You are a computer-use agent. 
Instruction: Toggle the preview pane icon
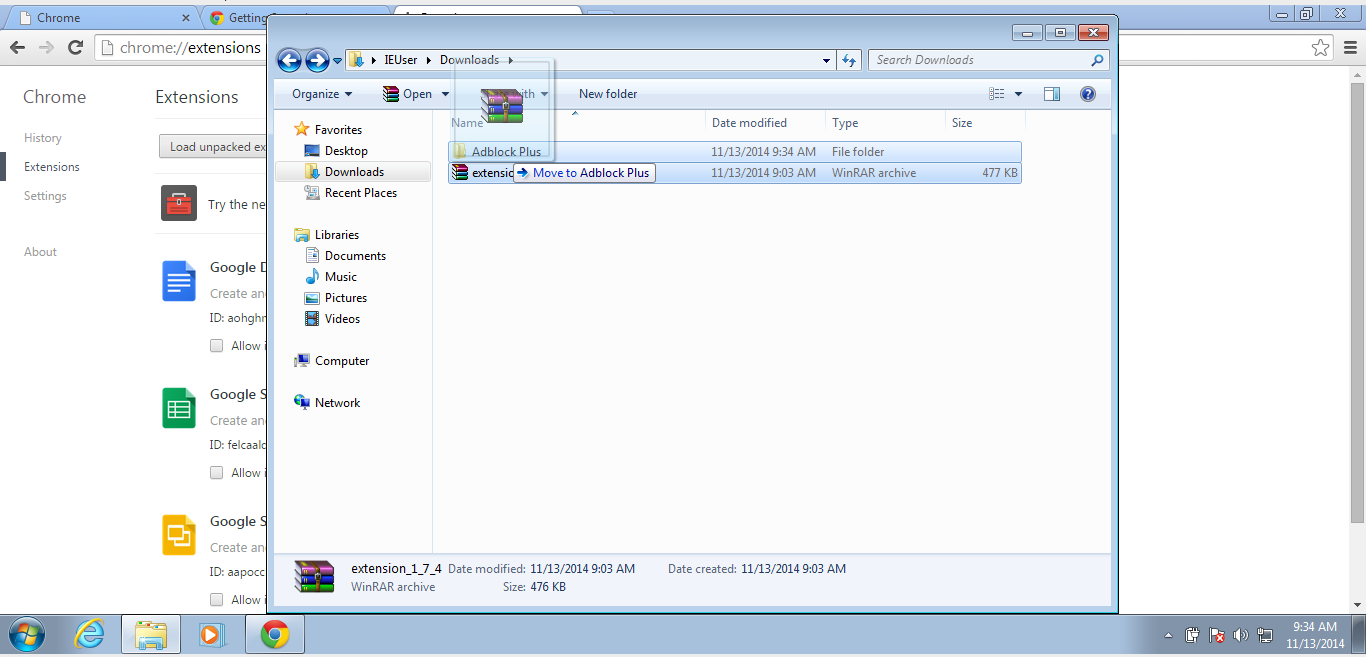pos(1052,94)
